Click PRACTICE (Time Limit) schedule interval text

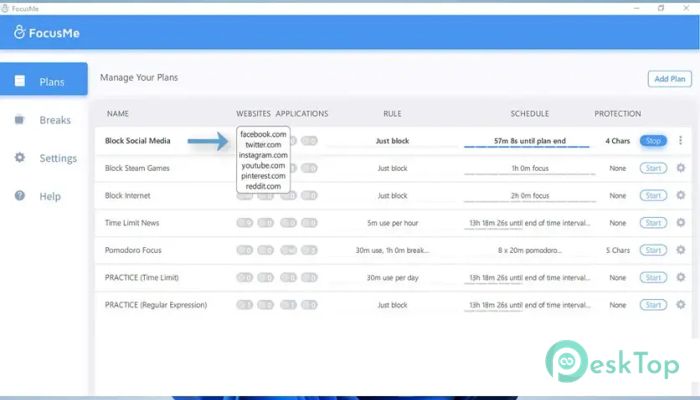point(529,278)
